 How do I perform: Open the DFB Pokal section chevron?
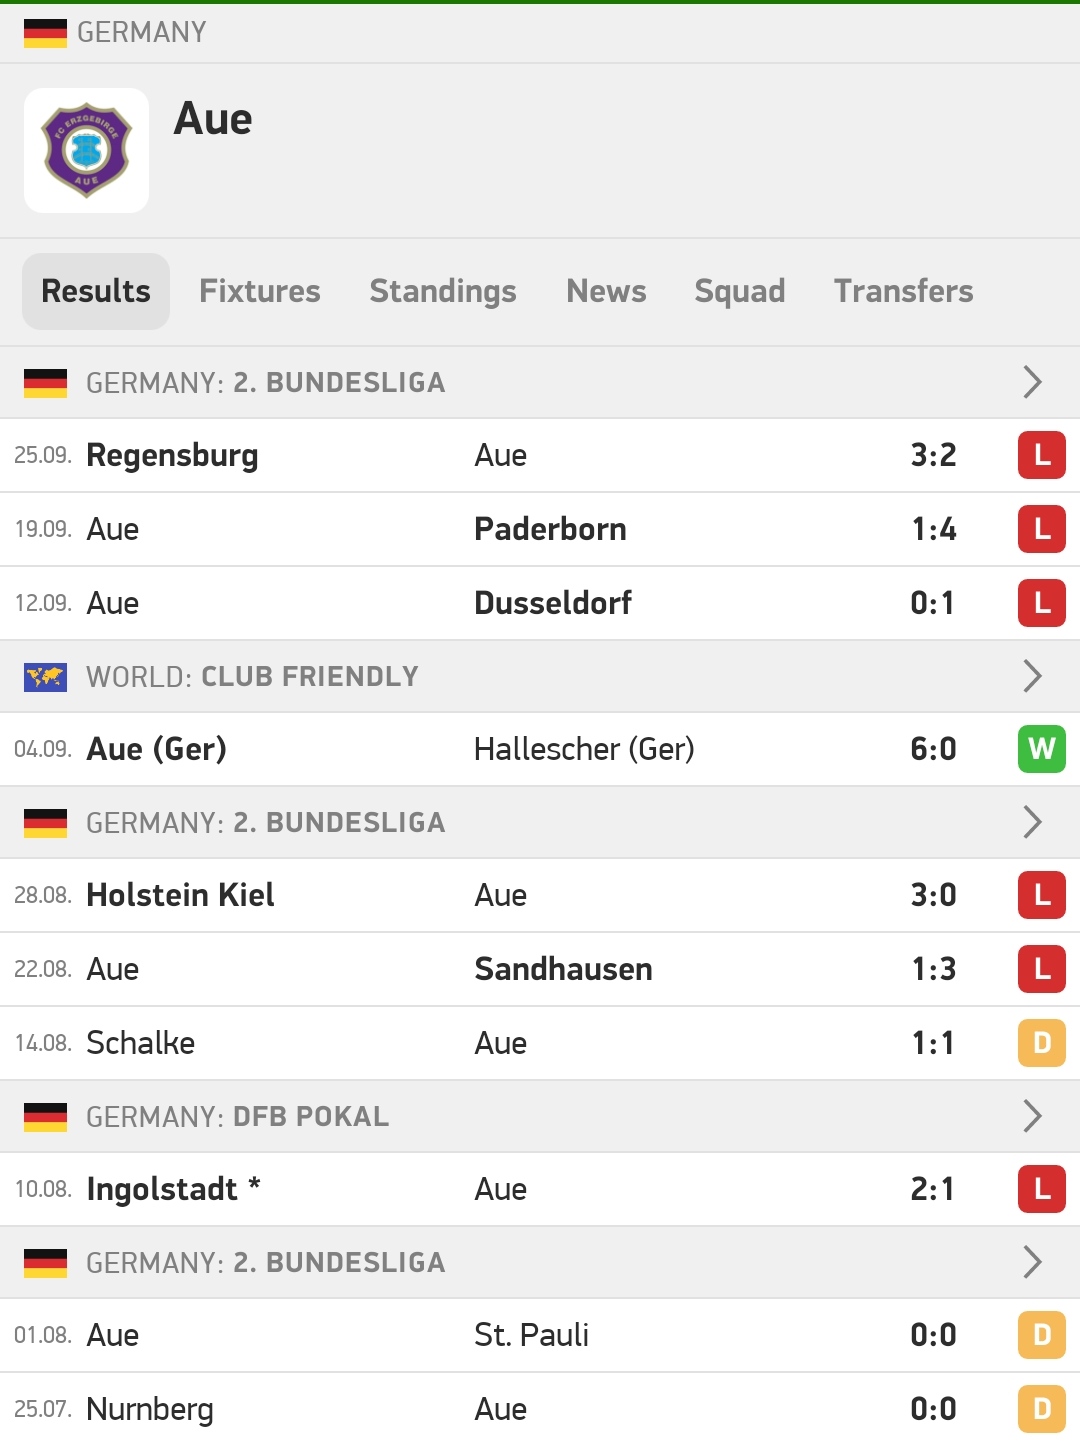tap(1033, 1116)
